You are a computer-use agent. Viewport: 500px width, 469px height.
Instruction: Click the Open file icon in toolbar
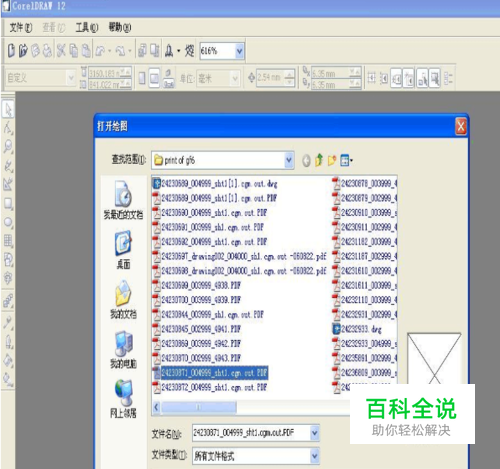pos(23,51)
